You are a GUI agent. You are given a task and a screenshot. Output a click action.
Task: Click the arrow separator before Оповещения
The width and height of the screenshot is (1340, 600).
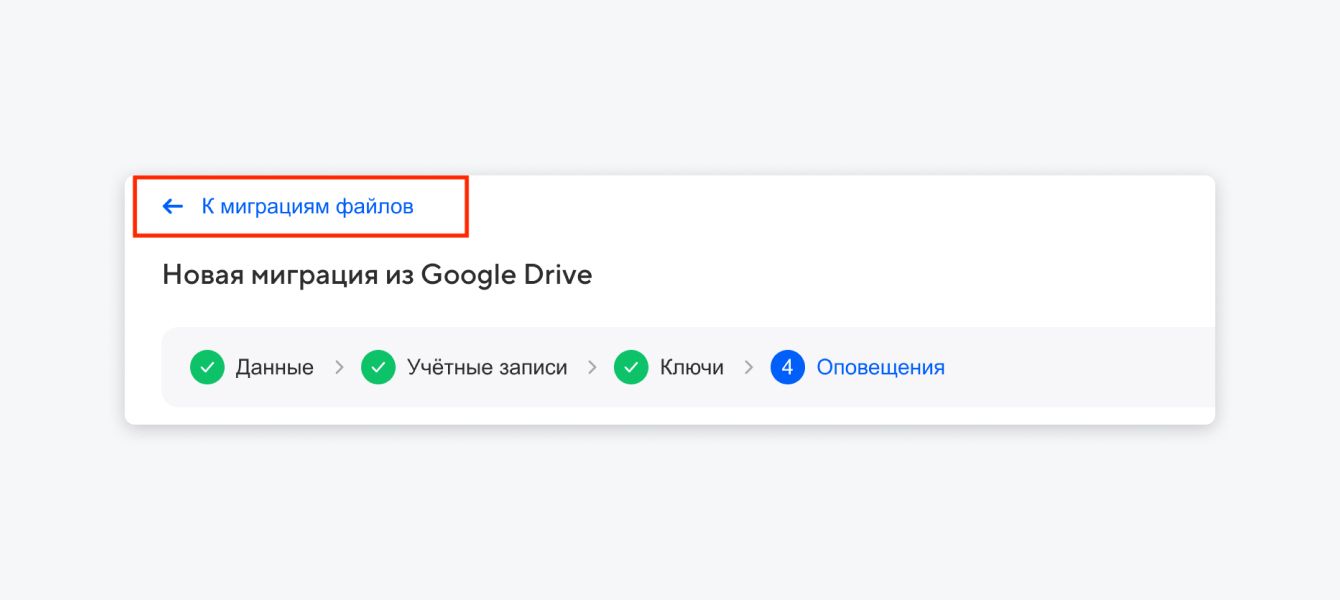click(x=748, y=367)
